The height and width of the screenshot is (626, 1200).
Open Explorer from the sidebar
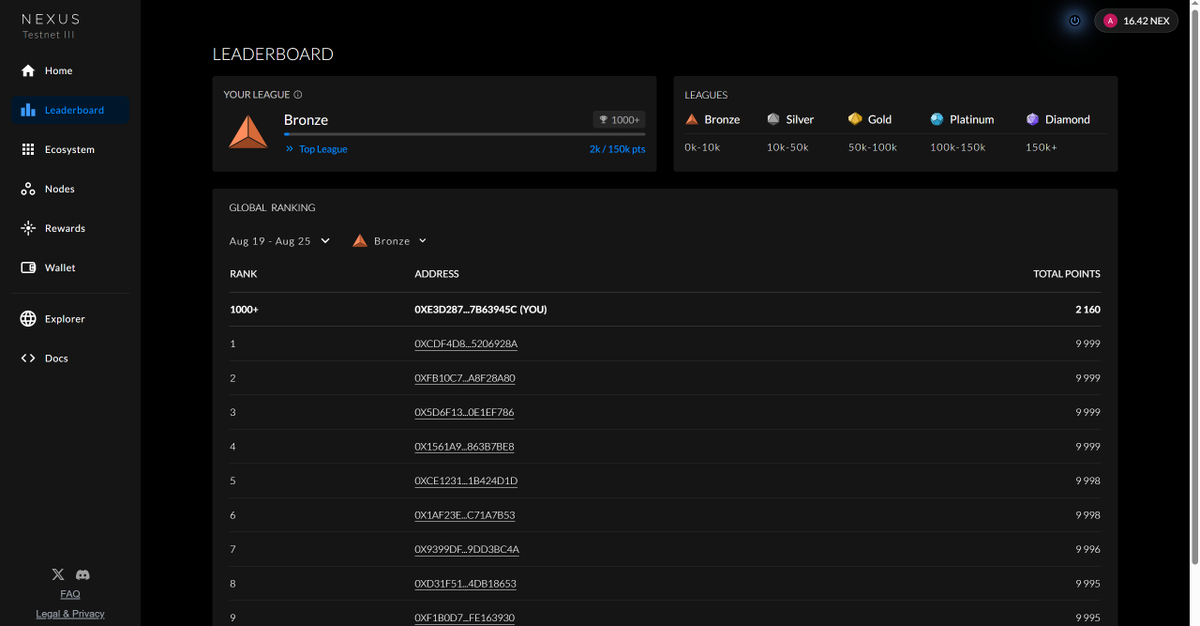[70, 319]
